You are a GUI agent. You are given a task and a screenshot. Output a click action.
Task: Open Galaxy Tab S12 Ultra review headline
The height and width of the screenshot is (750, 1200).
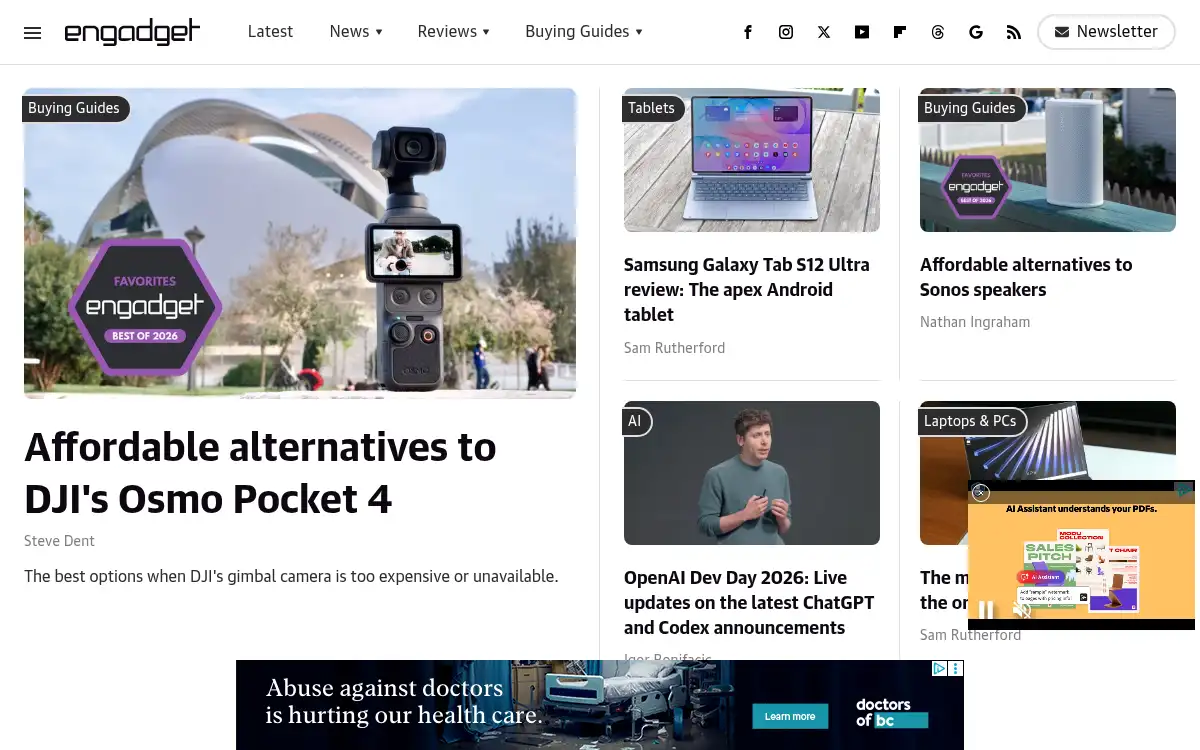click(x=747, y=290)
